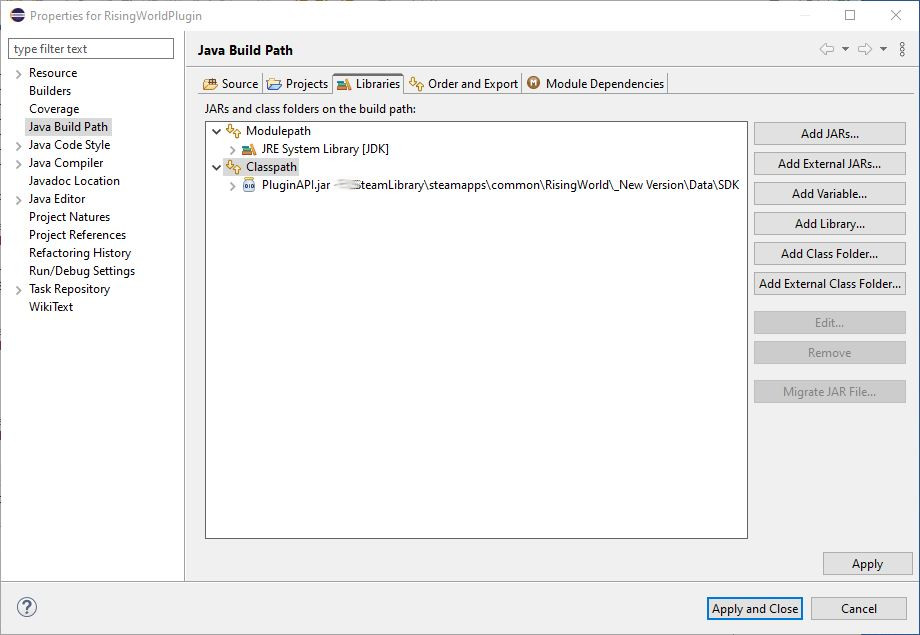The width and height of the screenshot is (920, 635).
Task: Open the forward history dropdown arrow
Action: (883, 49)
